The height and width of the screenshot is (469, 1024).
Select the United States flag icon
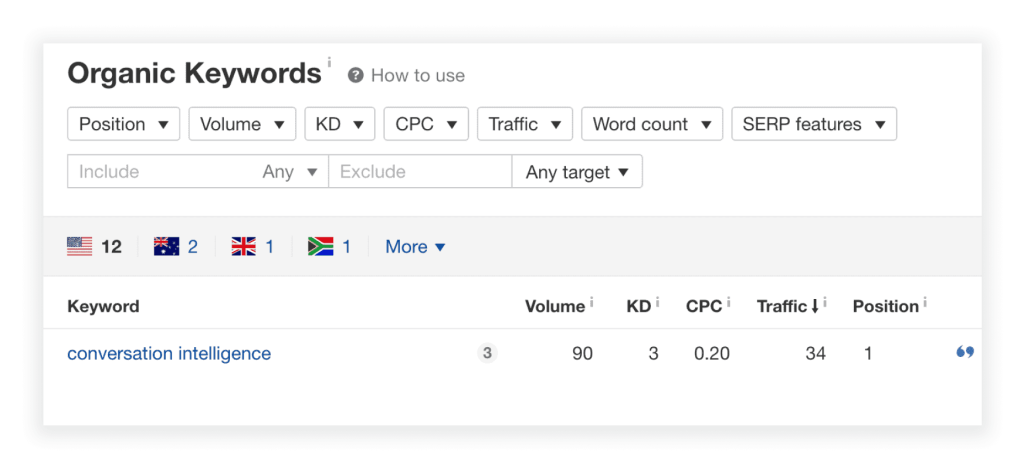click(x=80, y=246)
